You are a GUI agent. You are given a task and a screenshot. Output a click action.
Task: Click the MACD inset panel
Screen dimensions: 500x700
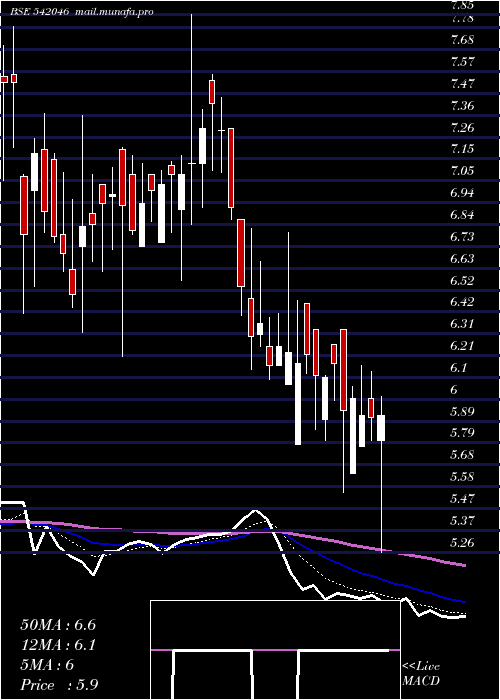coord(275,650)
